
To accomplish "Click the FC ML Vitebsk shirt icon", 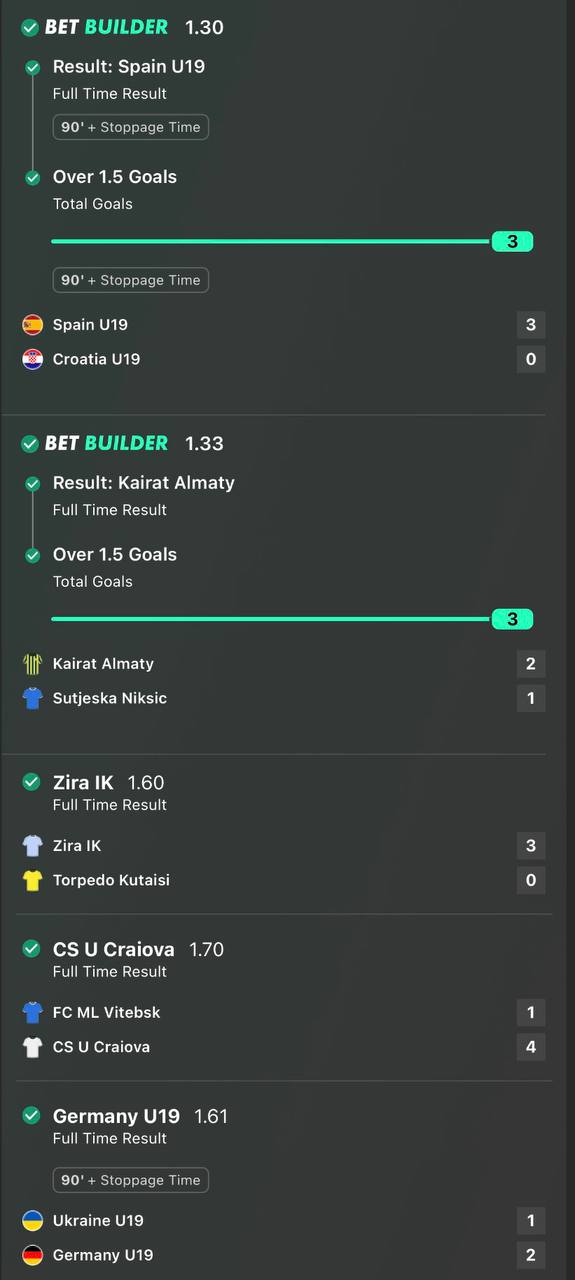I will point(33,1012).
